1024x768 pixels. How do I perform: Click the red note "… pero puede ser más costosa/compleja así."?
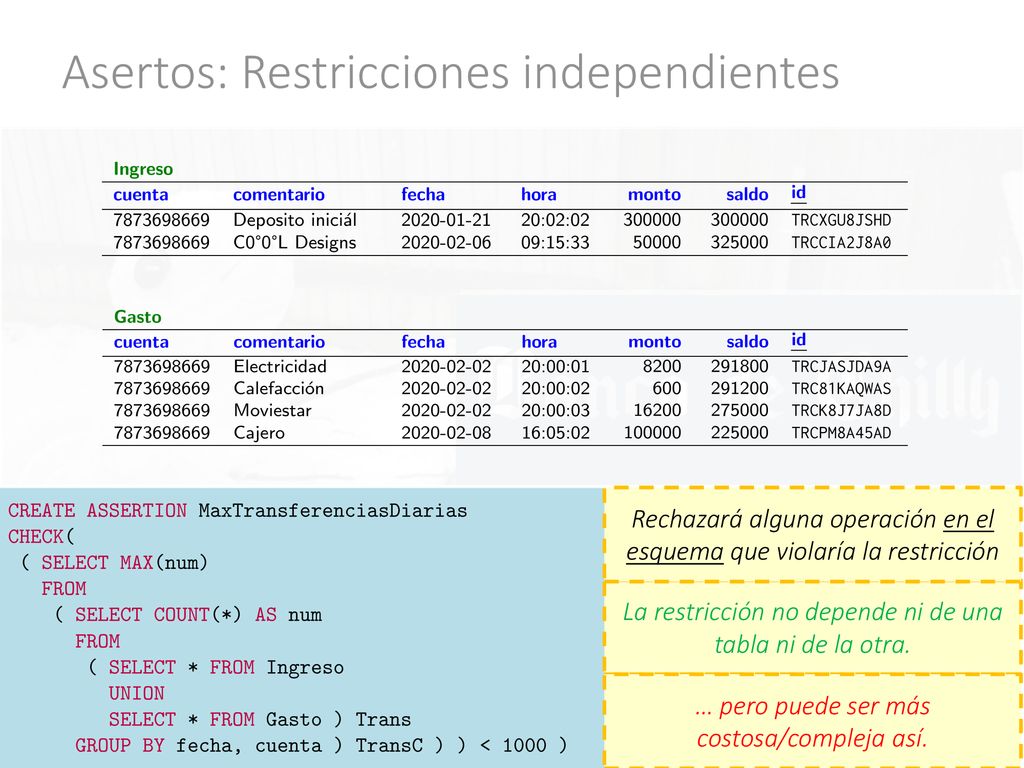[812, 722]
